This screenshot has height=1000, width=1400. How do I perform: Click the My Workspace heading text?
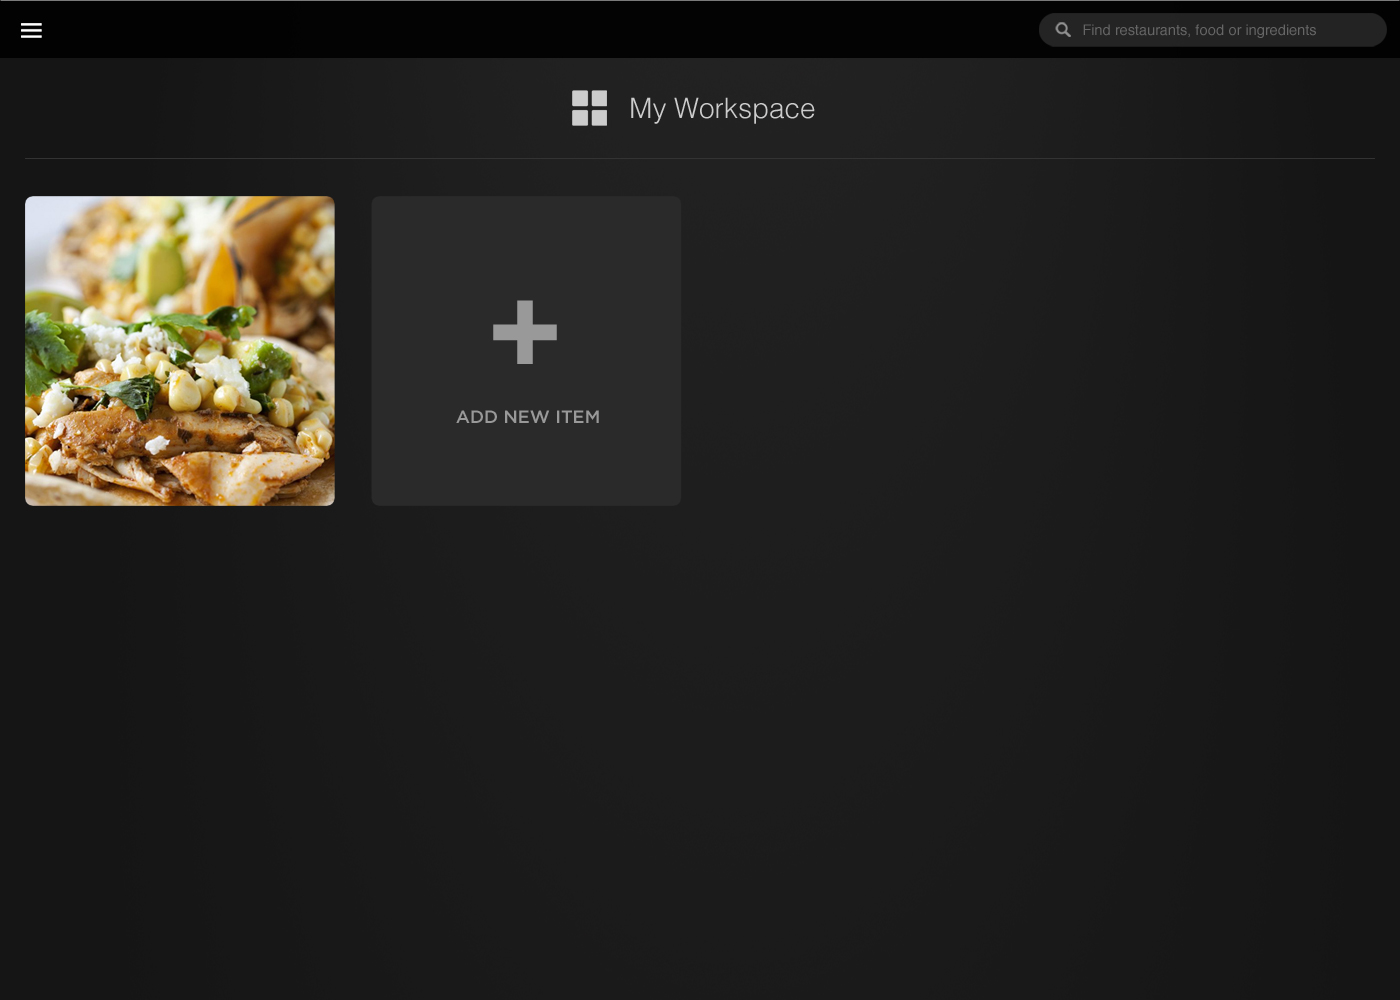(x=722, y=109)
